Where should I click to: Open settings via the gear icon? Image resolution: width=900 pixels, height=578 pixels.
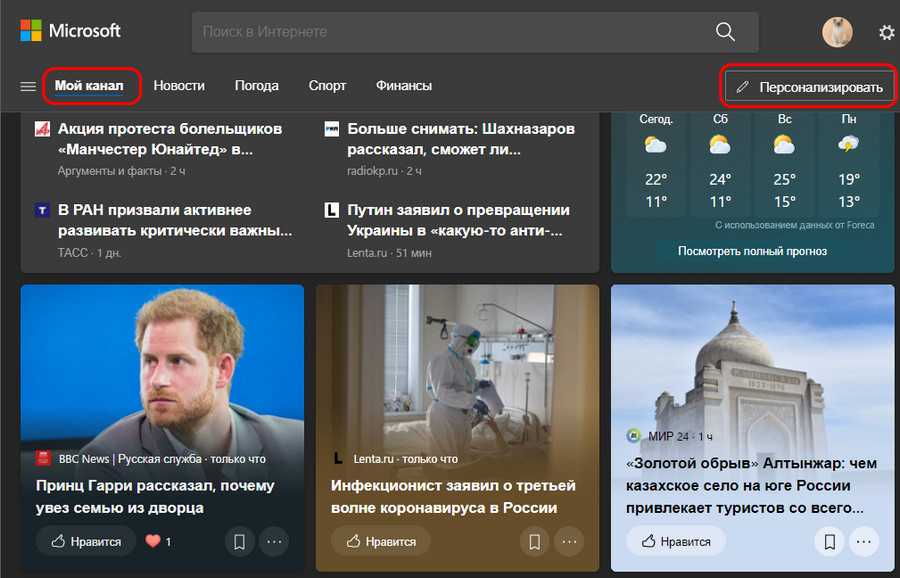pos(887,32)
